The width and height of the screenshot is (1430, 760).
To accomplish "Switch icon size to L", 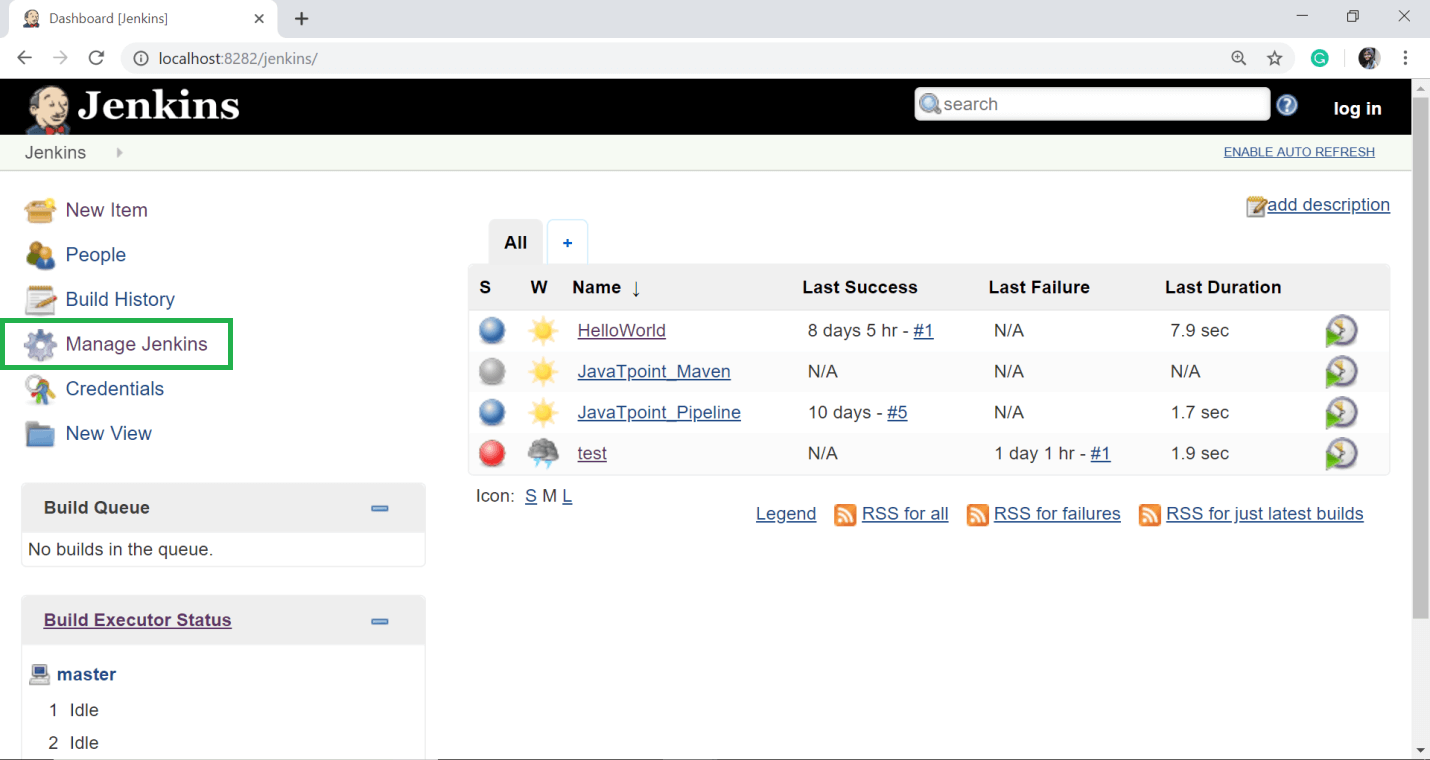I will pyautogui.click(x=567, y=496).
